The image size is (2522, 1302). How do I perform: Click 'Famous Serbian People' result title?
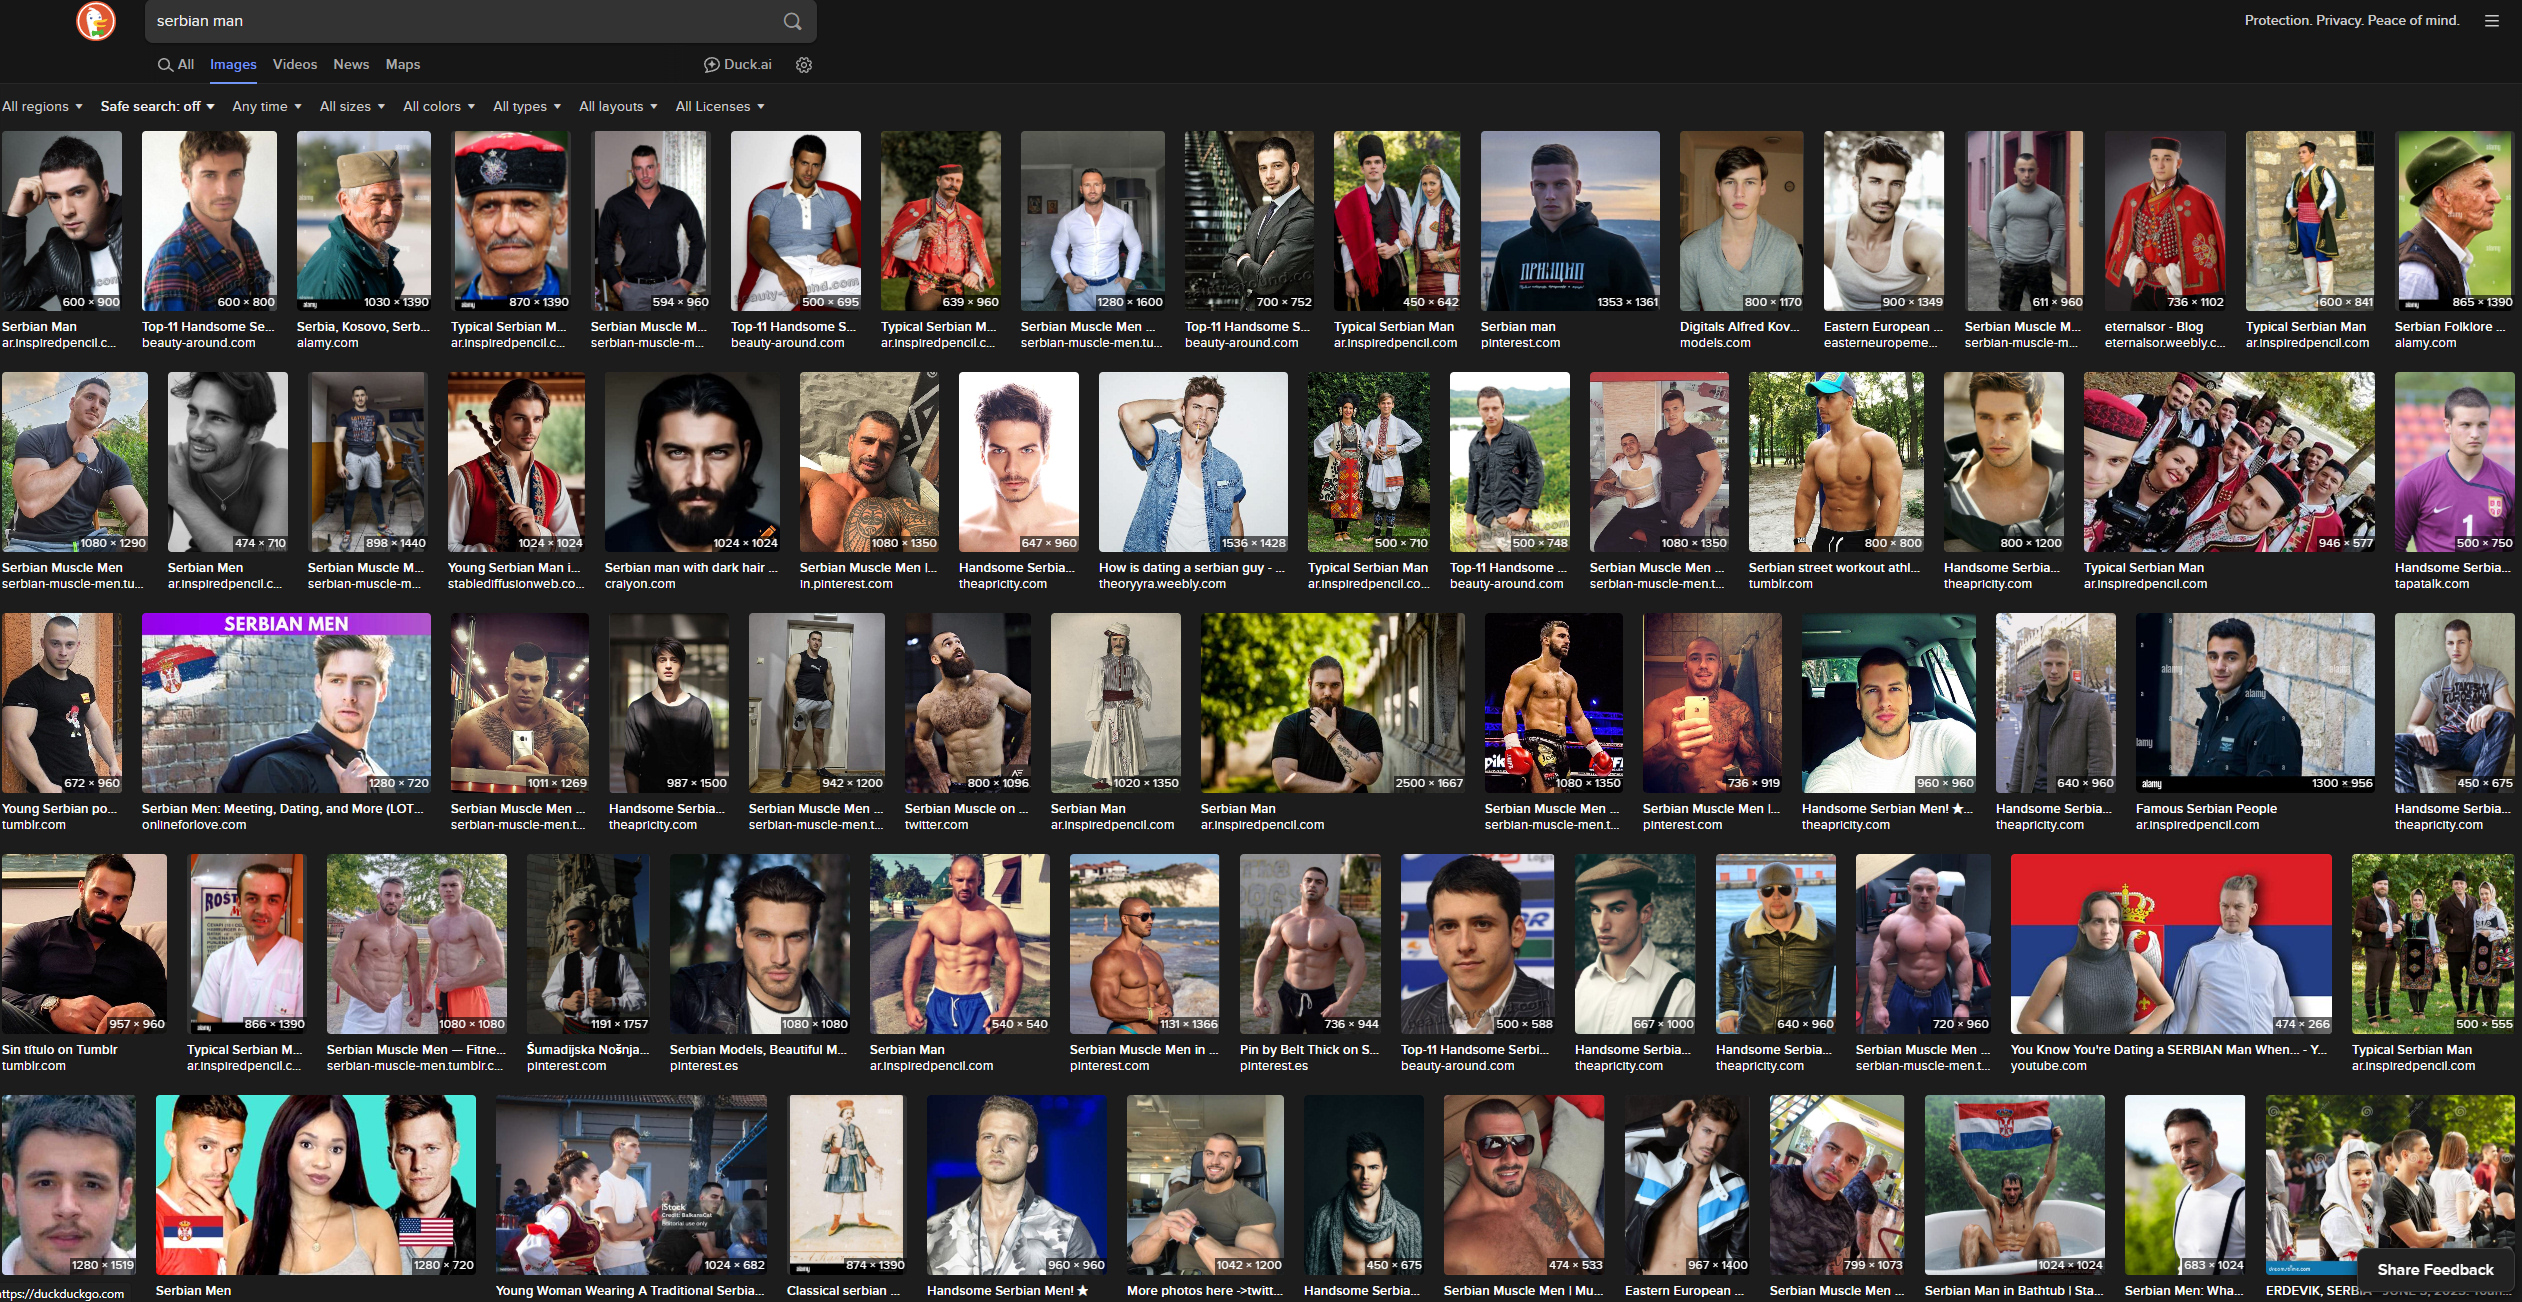click(2206, 809)
